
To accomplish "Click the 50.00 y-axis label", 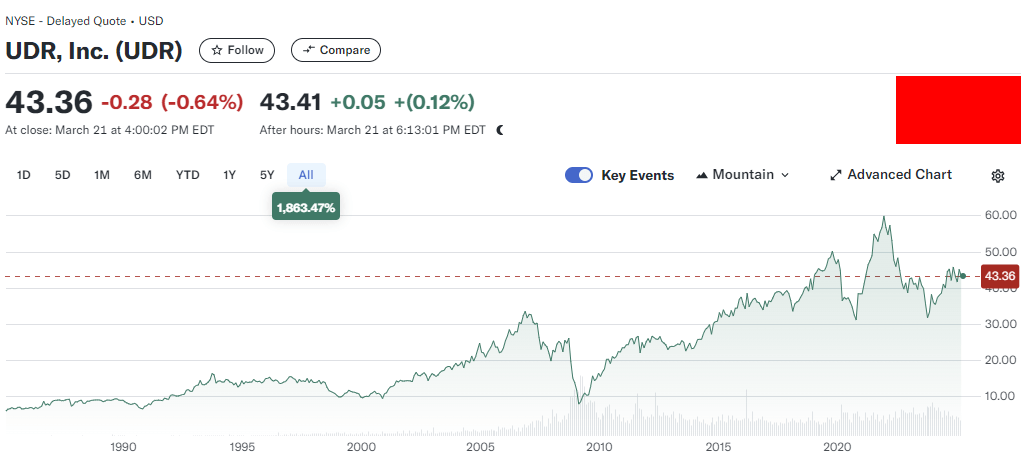I will coord(1000,252).
